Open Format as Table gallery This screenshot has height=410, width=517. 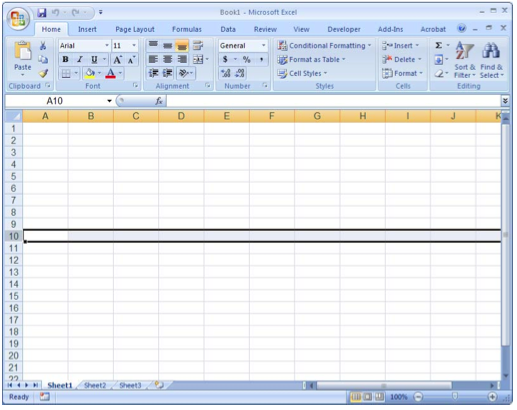(311, 59)
